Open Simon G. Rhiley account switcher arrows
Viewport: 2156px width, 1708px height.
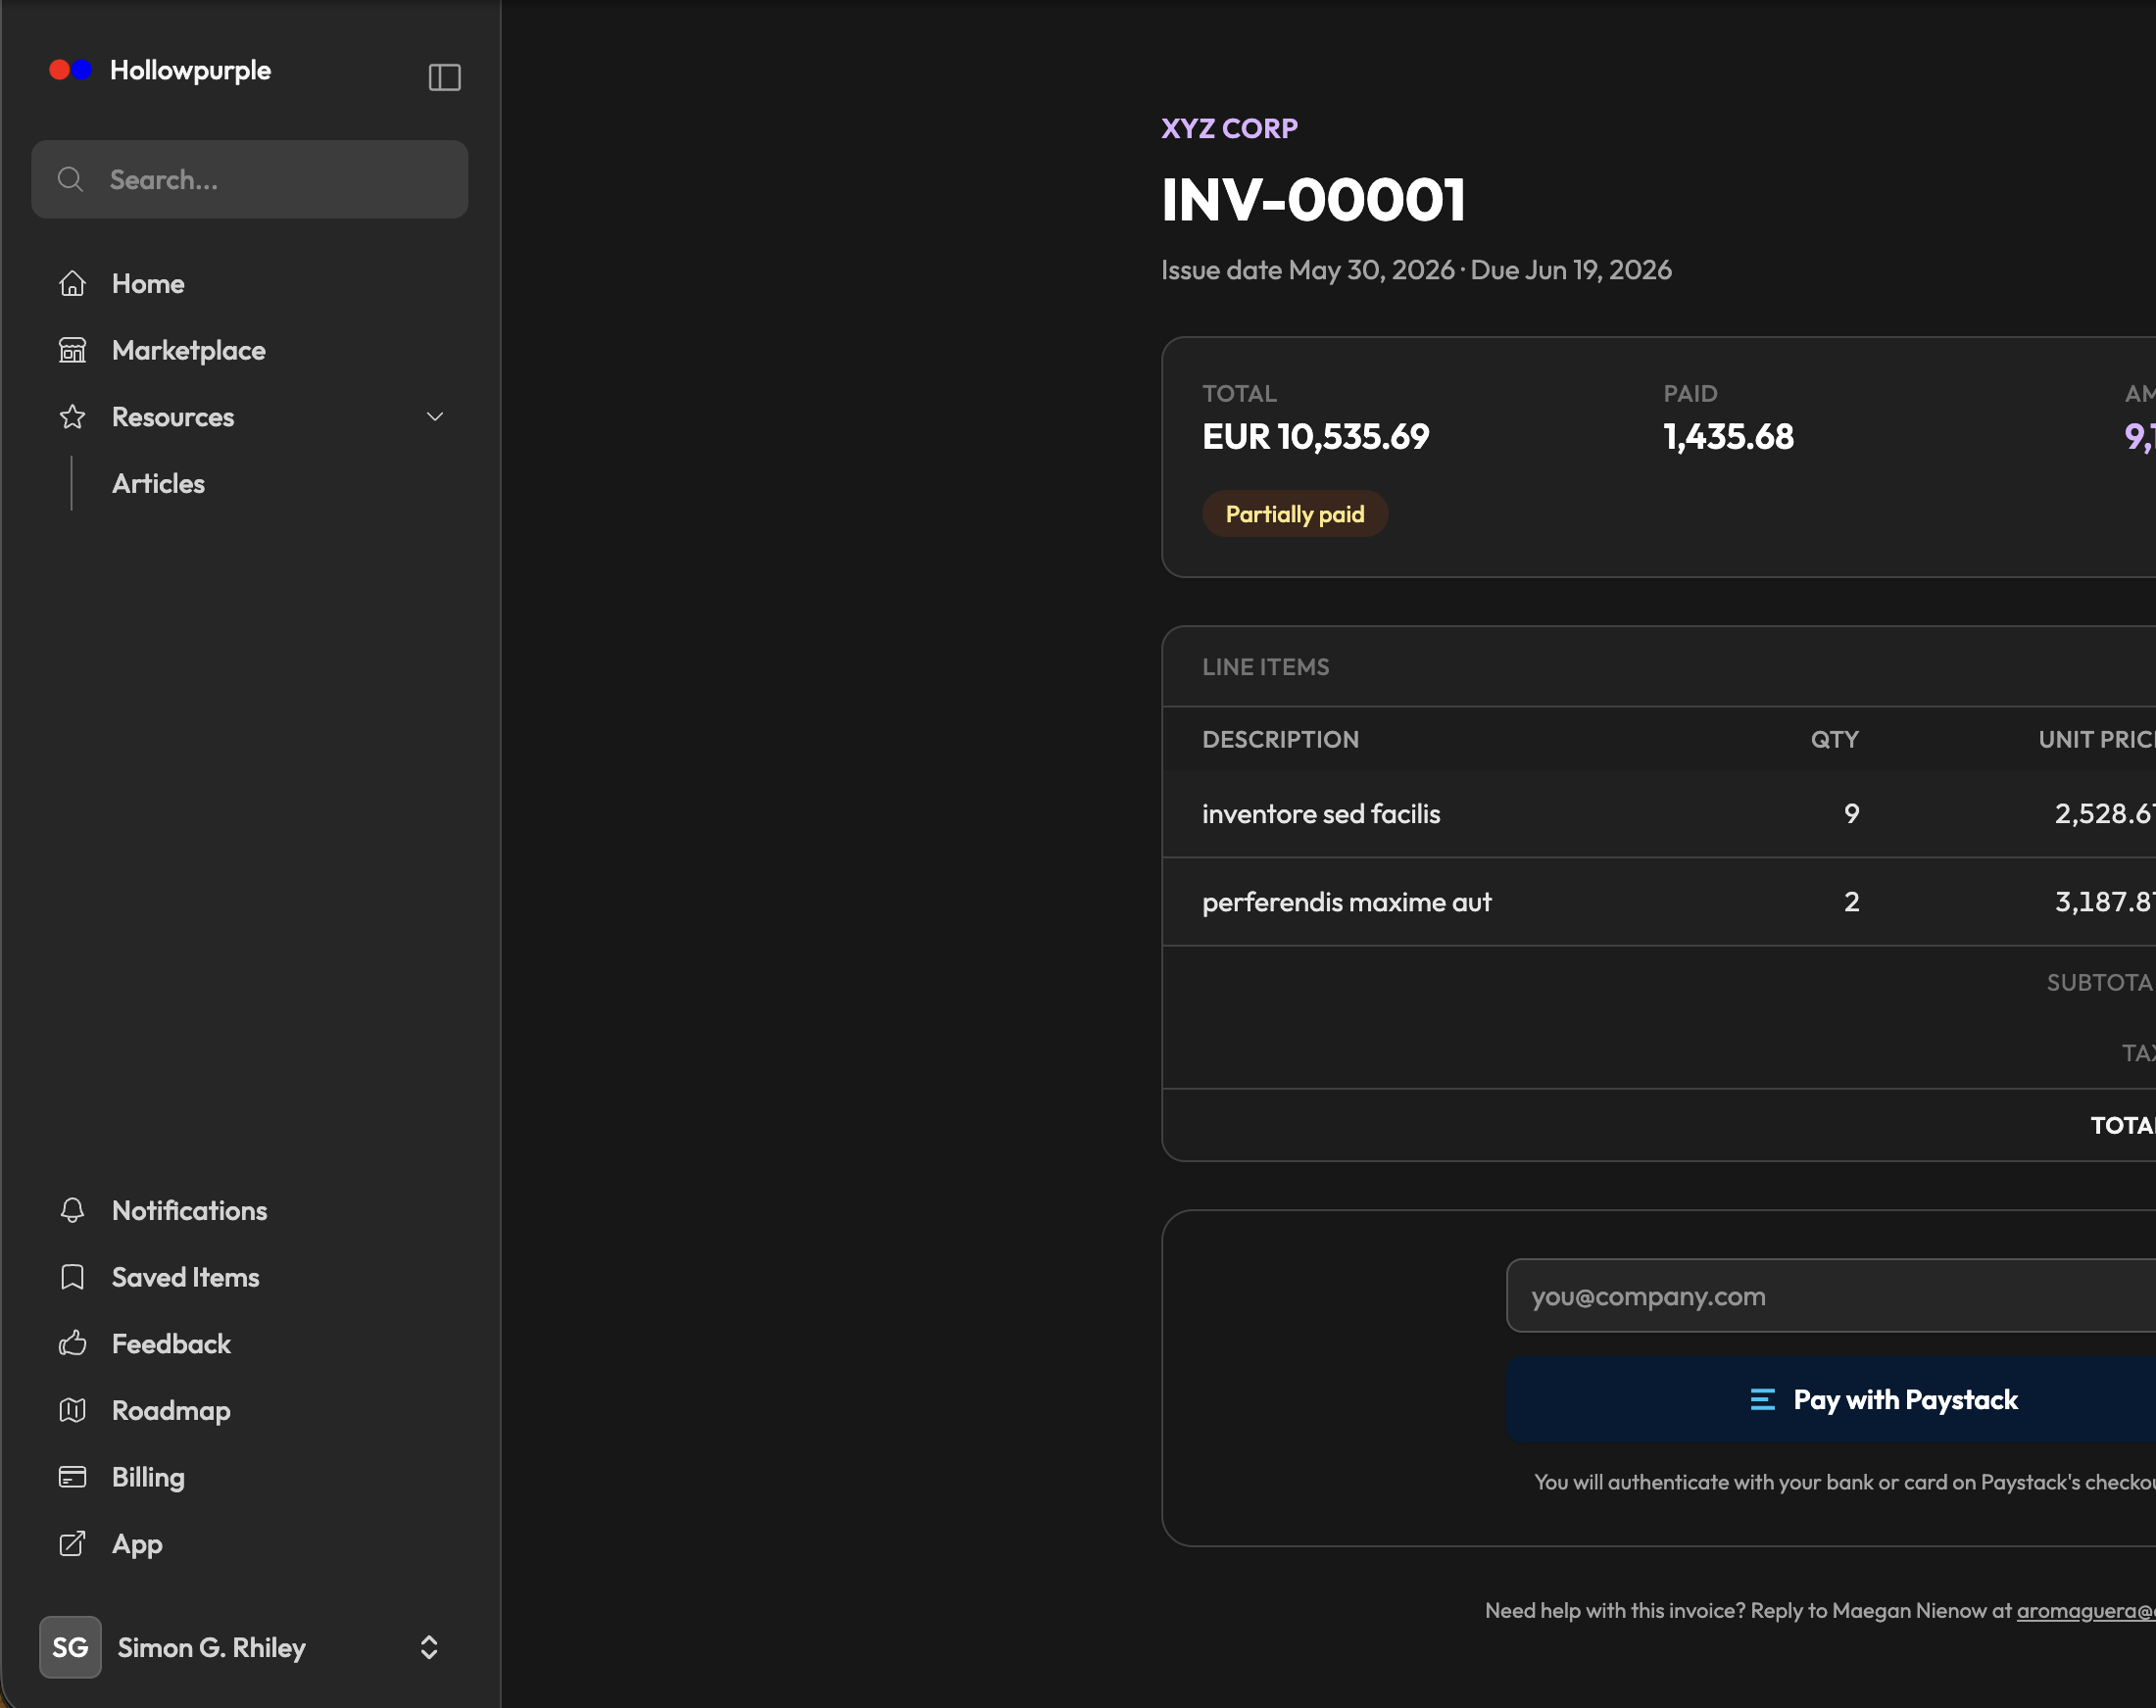click(x=429, y=1647)
